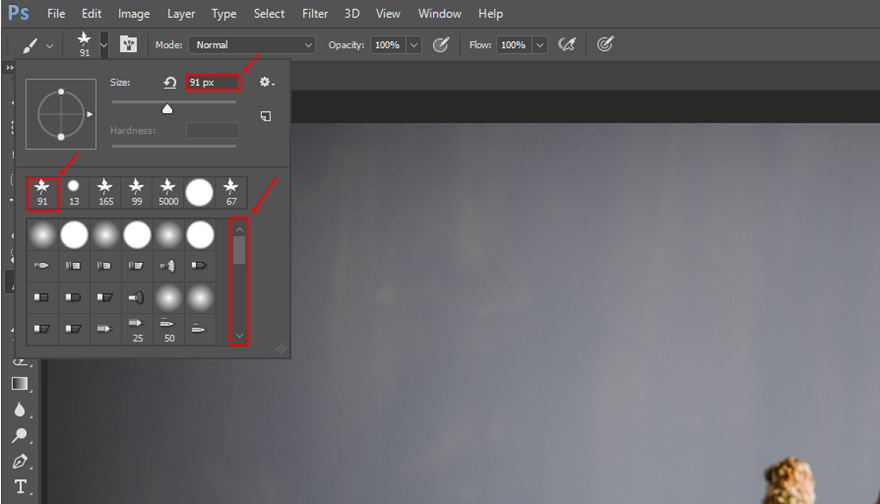Click the create new brush preset icon
The image size is (880, 504).
pyautogui.click(x=266, y=116)
